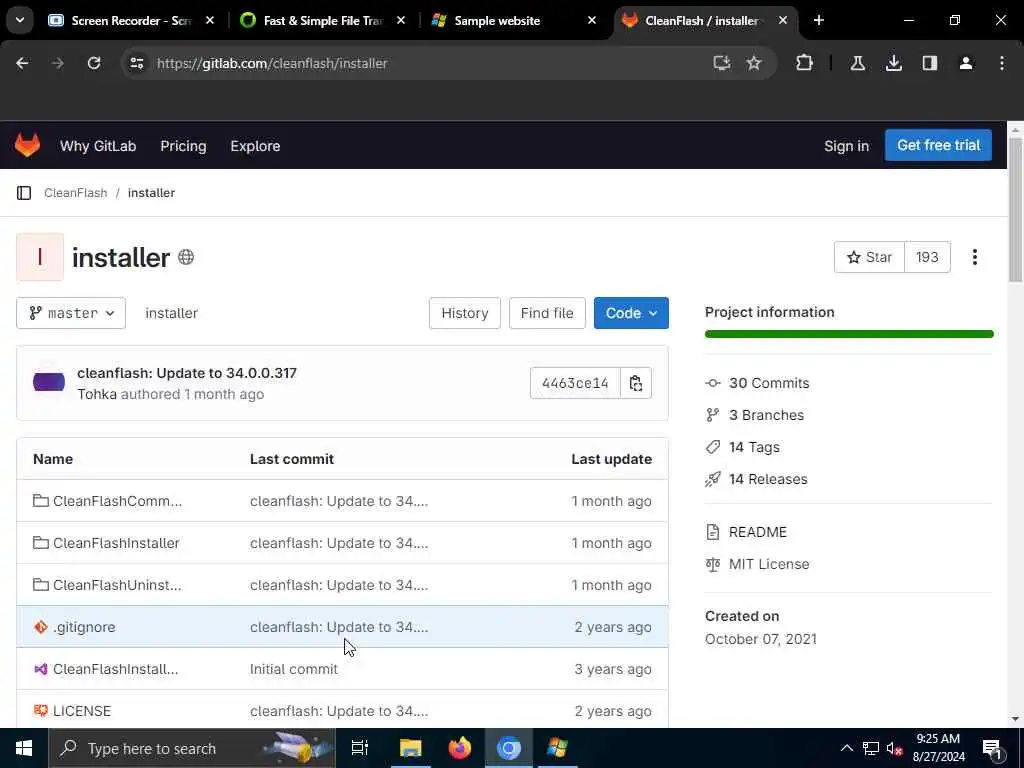Viewport: 1024px width, 768px height.
Task: Go back to previous page
Action: click(x=22, y=63)
